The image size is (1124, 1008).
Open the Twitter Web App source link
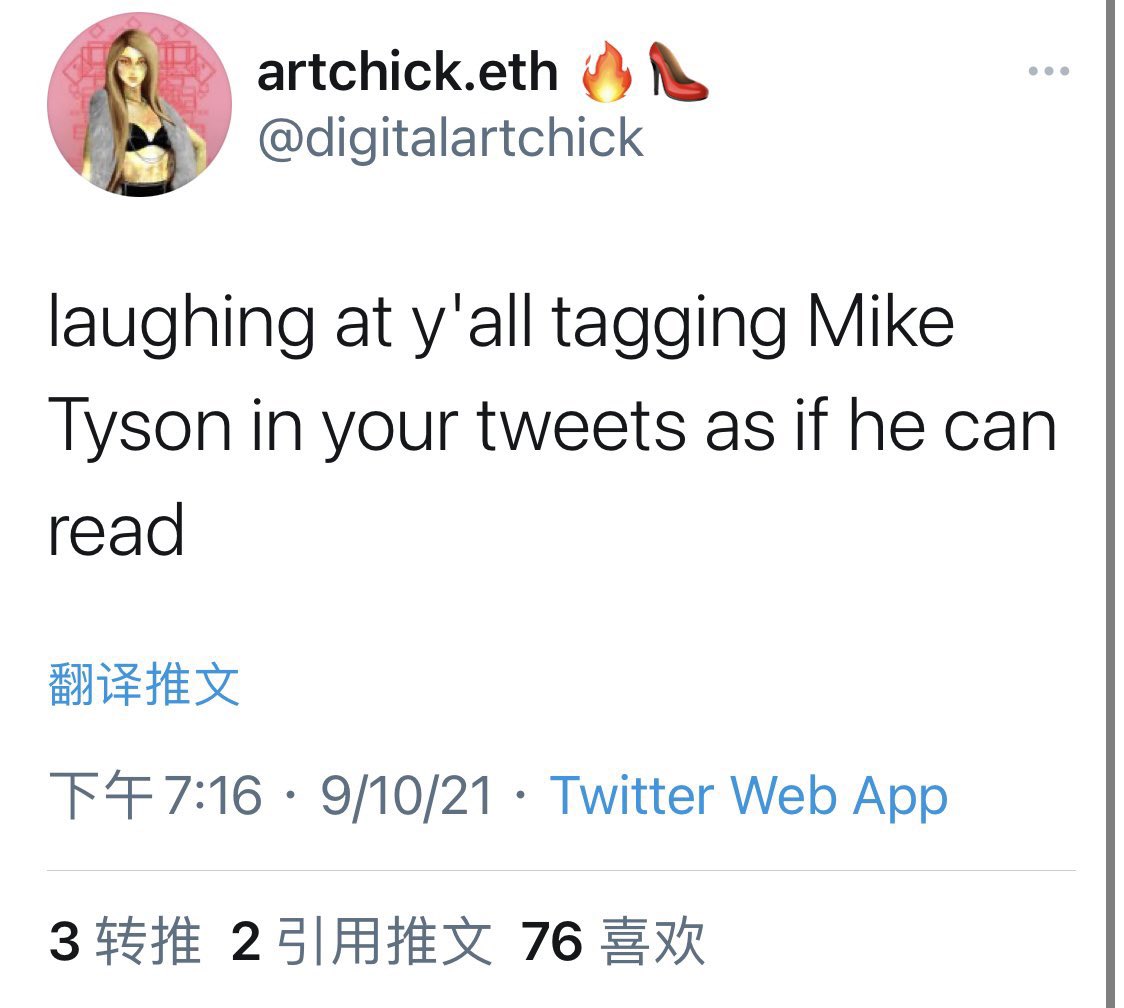click(x=748, y=797)
